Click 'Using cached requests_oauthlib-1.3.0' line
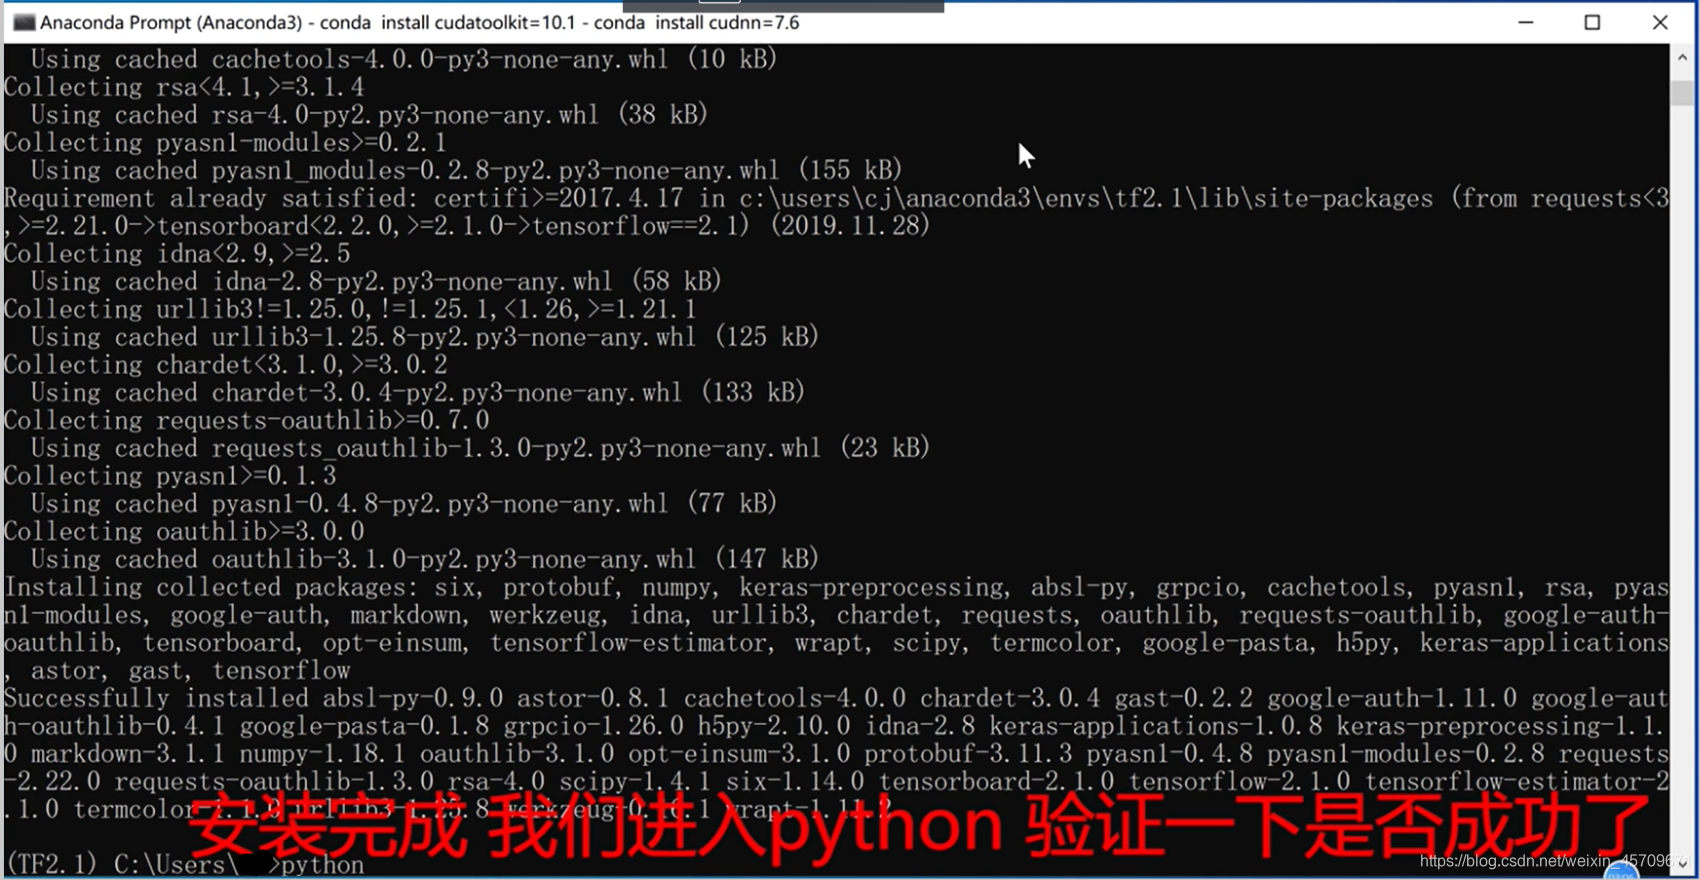 point(480,448)
